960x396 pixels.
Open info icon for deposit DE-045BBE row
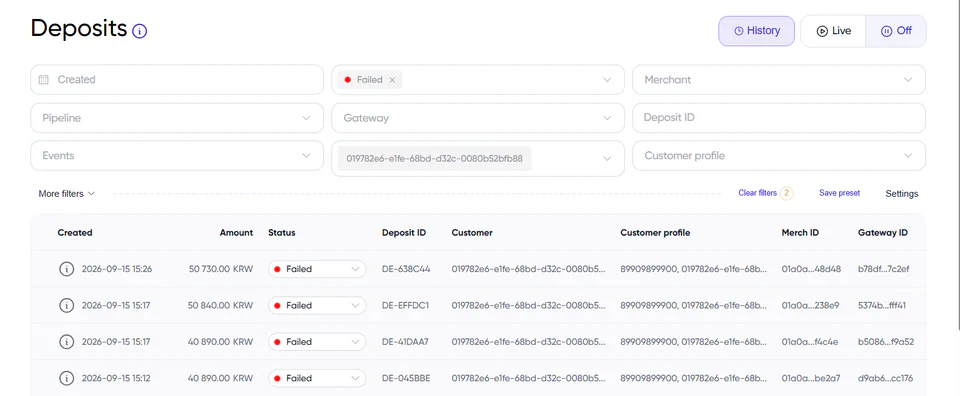66,378
